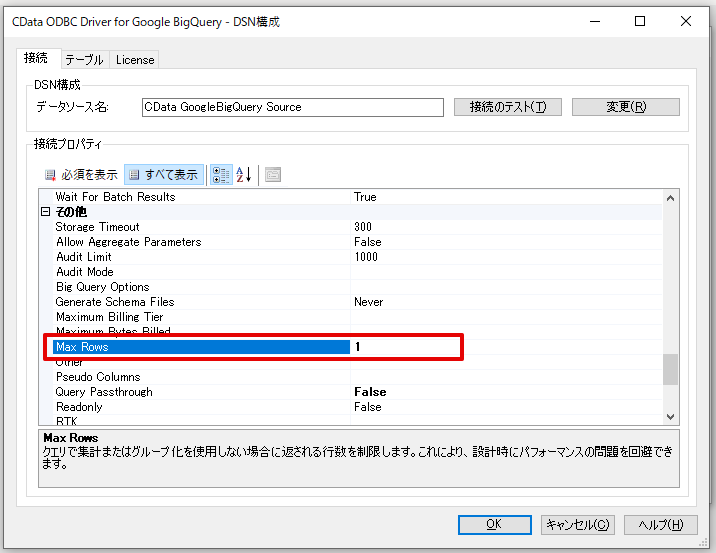
Task: Collapse the その他 category
Action: tap(46, 211)
